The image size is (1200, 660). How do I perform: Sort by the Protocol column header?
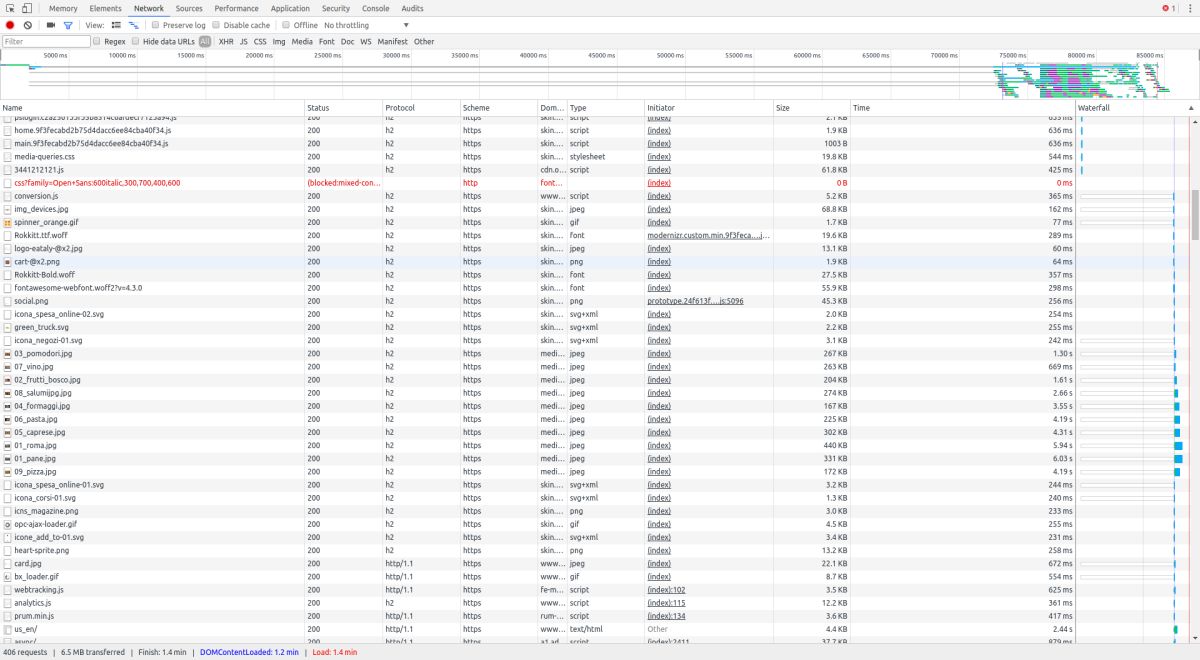(x=421, y=107)
